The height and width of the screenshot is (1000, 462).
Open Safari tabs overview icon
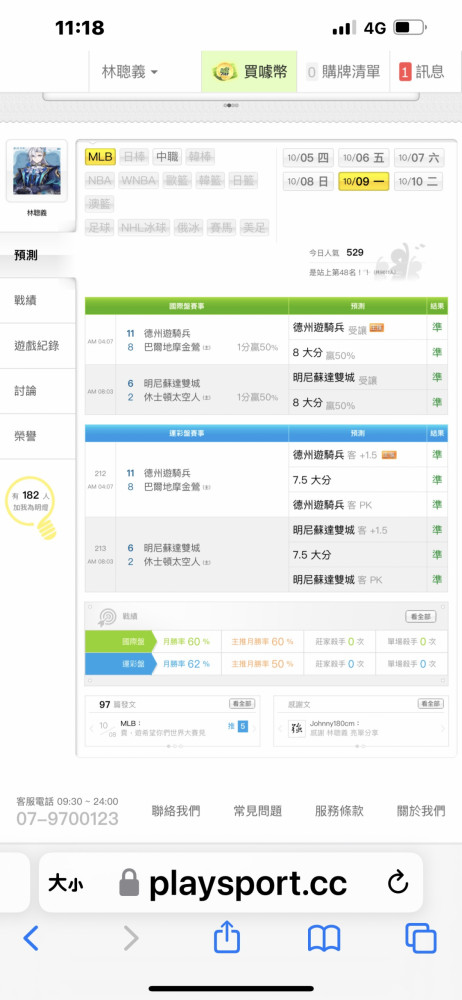click(x=421, y=938)
